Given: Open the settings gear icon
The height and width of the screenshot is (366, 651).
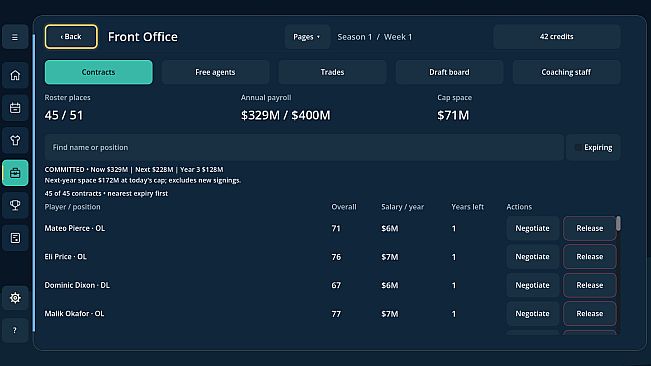Looking at the screenshot, I should click(15, 298).
